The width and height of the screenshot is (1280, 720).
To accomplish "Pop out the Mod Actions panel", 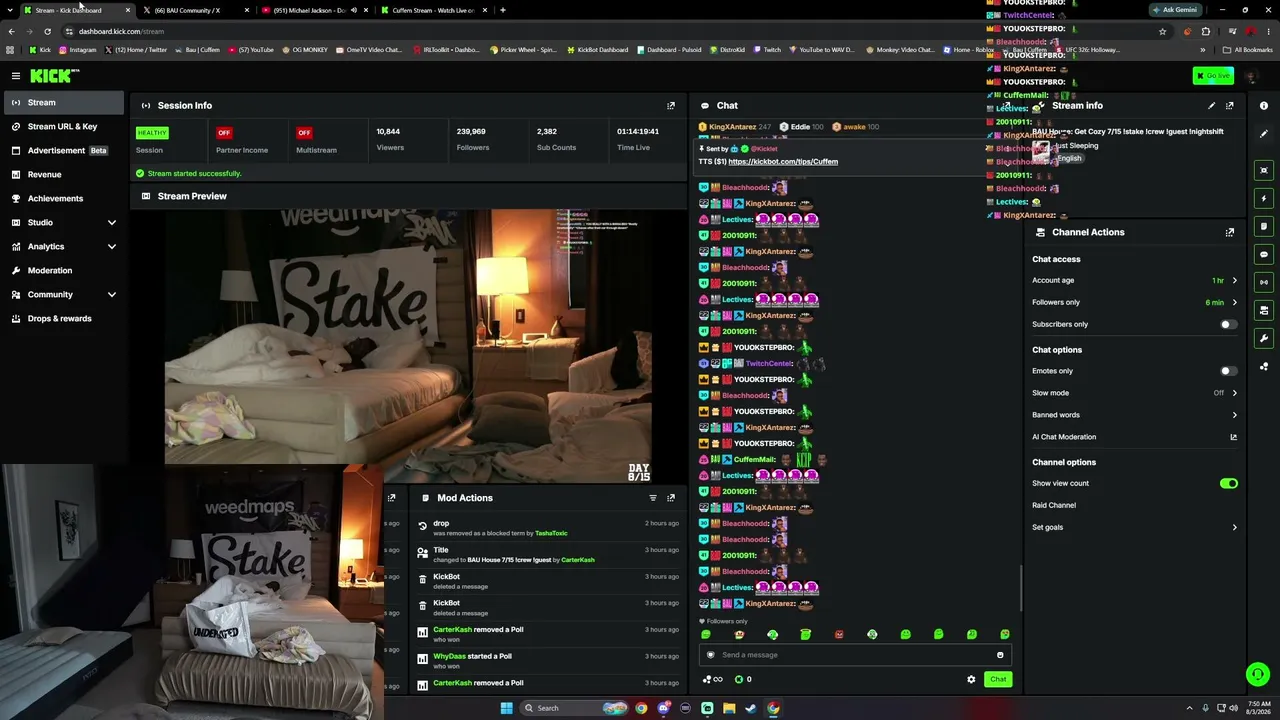I will coord(671,498).
